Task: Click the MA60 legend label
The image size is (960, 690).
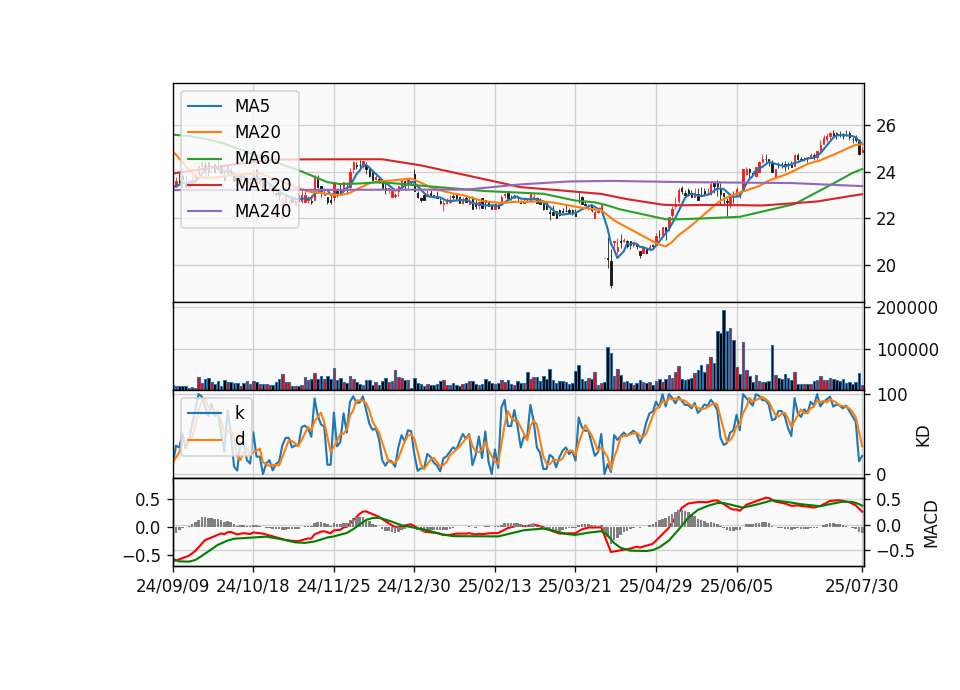Action: pyautogui.click(x=257, y=158)
